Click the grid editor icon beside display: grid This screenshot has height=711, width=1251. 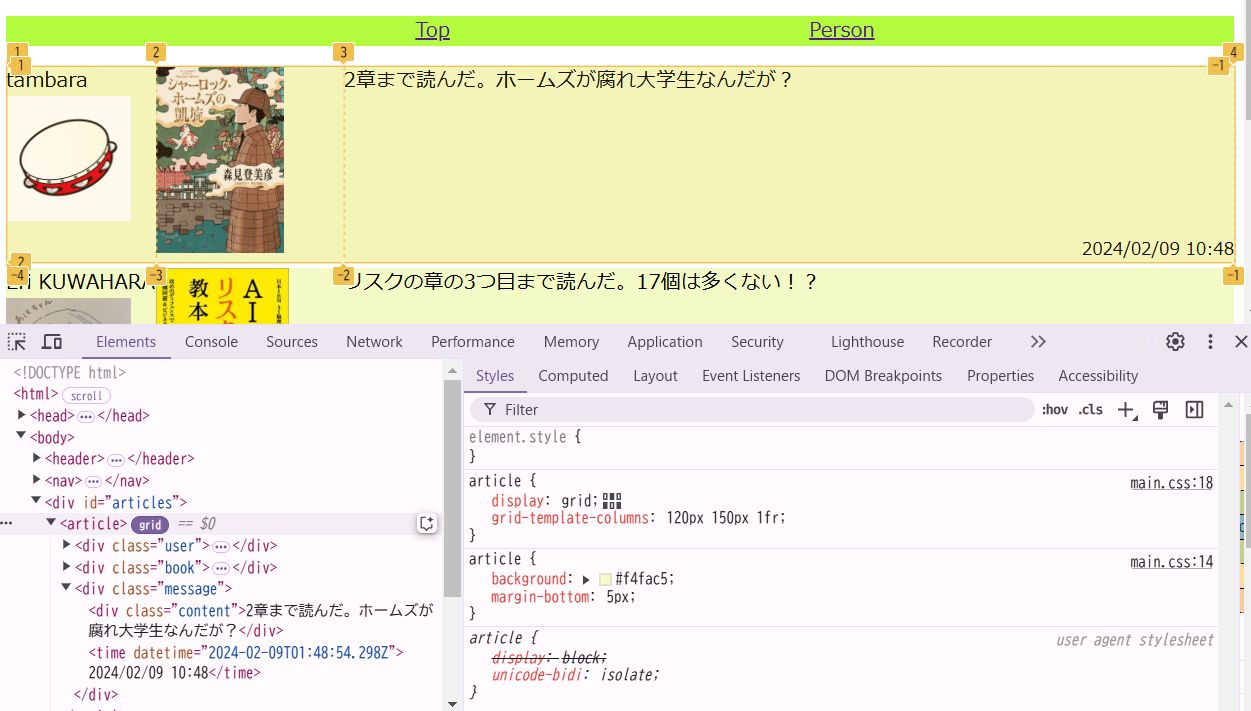tap(612, 501)
